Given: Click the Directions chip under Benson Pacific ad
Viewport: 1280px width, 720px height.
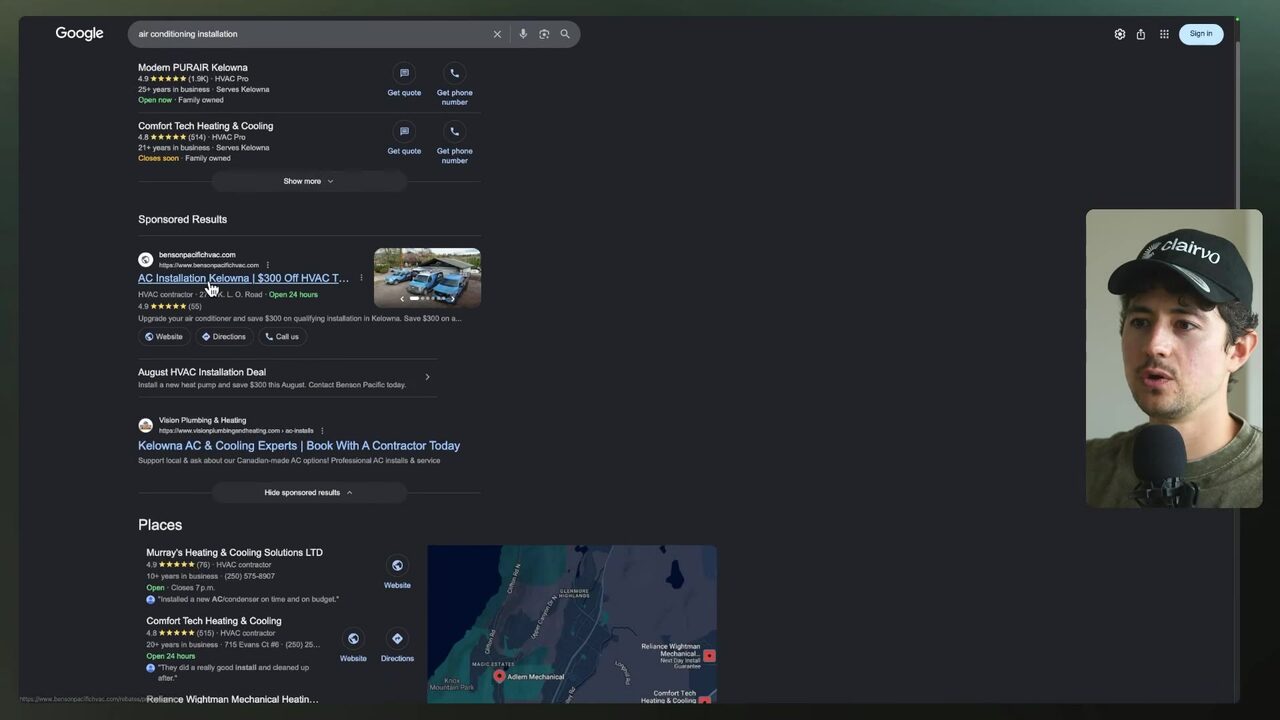Looking at the screenshot, I should 223,337.
